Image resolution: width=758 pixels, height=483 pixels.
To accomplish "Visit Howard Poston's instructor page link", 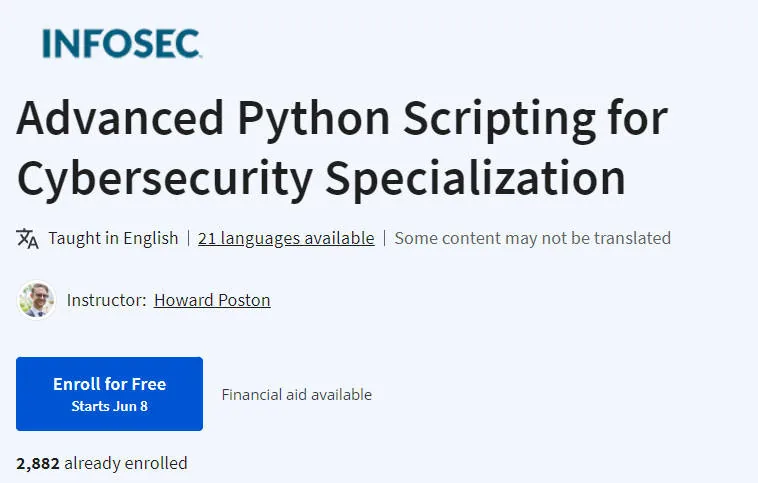I will tap(212, 300).
